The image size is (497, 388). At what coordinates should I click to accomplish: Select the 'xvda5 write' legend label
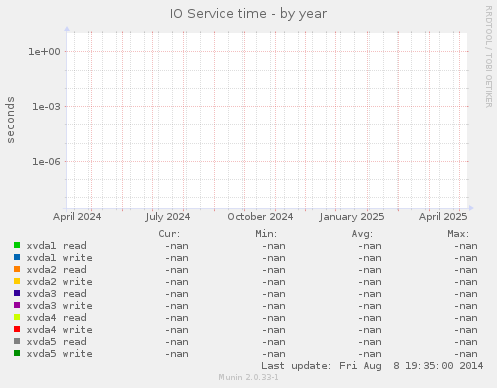pyautogui.click(x=59, y=354)
